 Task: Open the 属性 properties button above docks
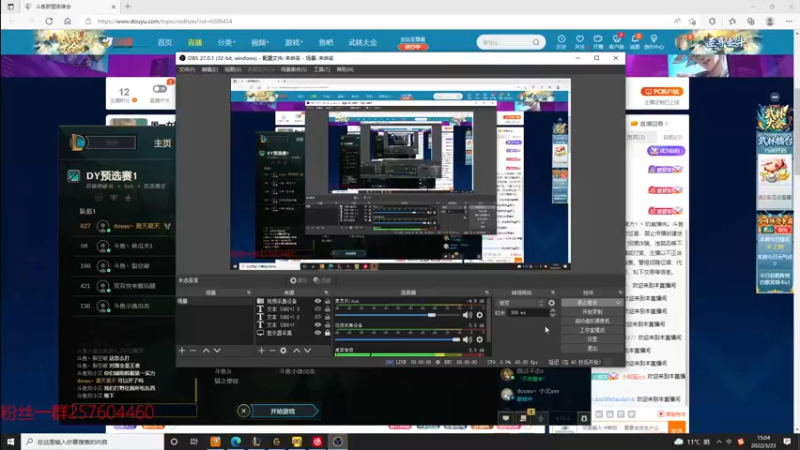pyautogui.click(x=298, y=280)
